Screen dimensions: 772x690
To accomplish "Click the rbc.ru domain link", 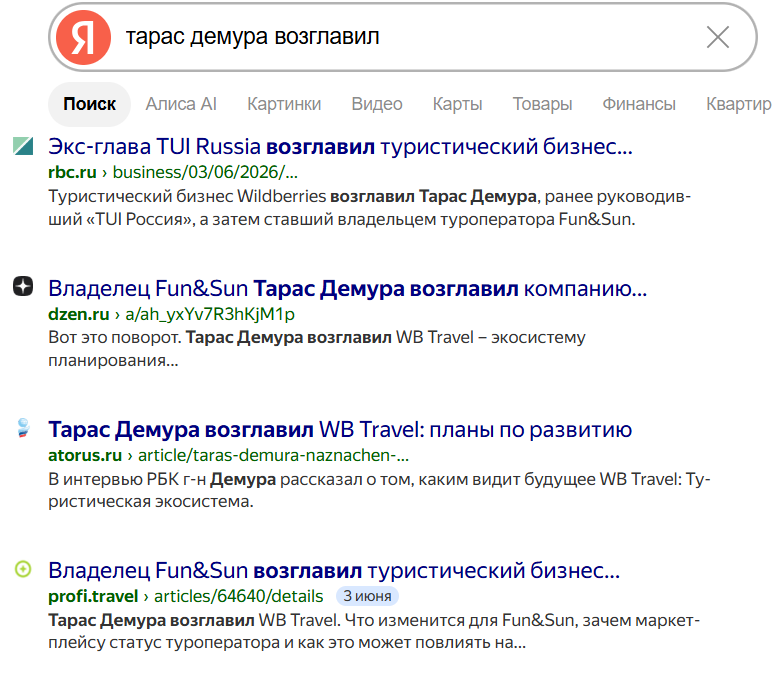I will coord(72,172).
